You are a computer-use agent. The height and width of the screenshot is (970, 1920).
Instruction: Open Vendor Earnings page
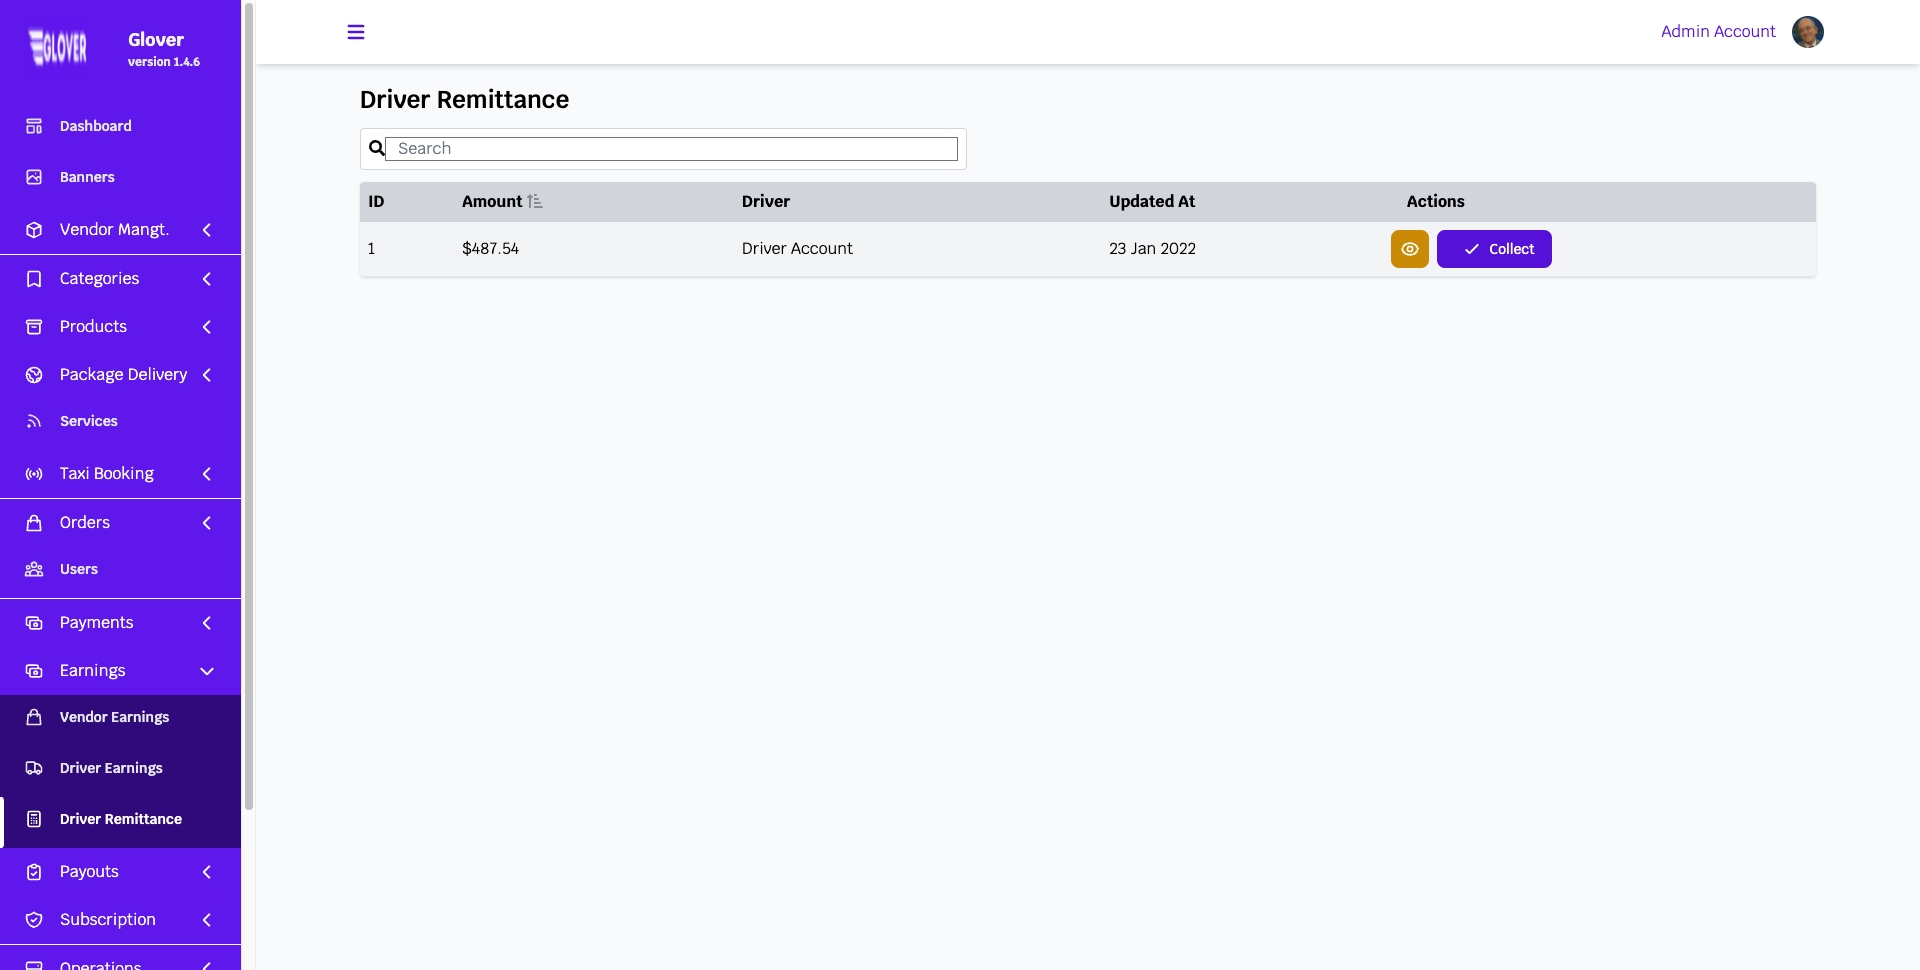pos(114,717)
